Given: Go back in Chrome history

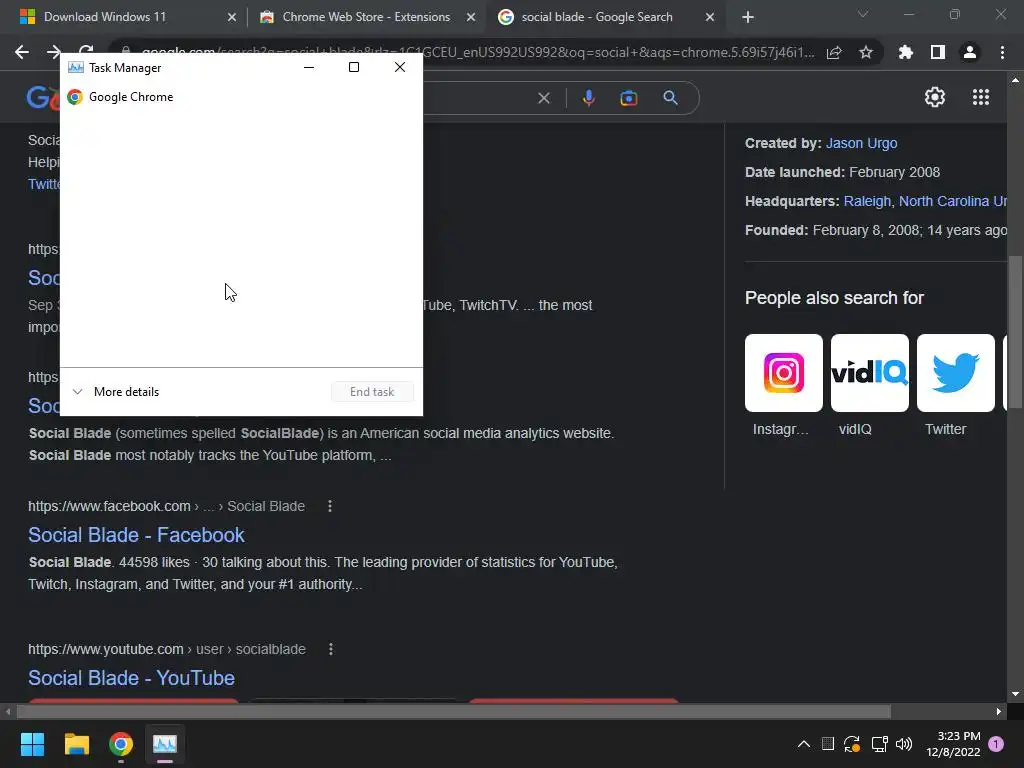Looking at the screenshot, I should point(22,52).
